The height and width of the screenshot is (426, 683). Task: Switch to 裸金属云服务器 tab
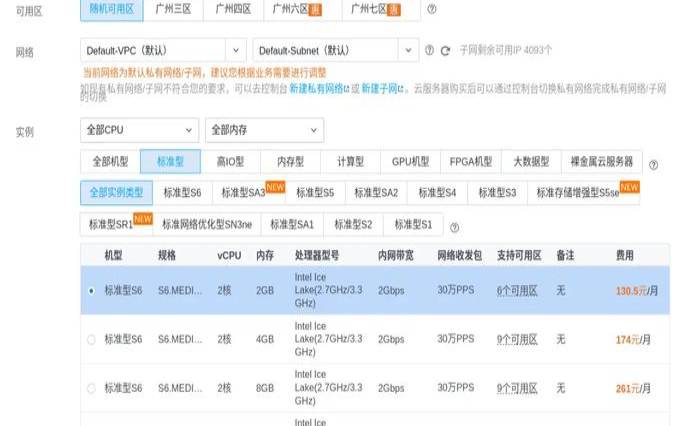tap(602, 162)
